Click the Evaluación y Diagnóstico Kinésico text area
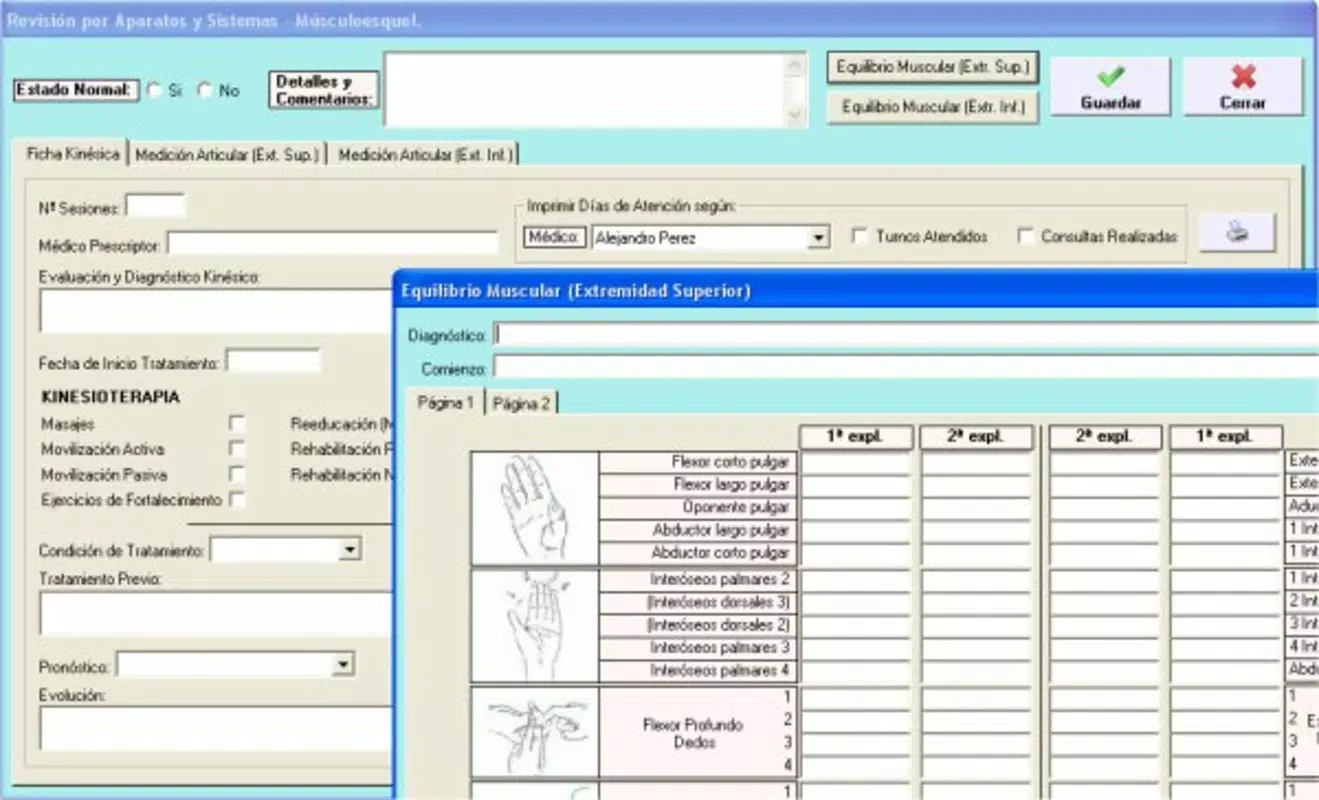This screenshot has width=1319, height=800. [x=216, y=311]
